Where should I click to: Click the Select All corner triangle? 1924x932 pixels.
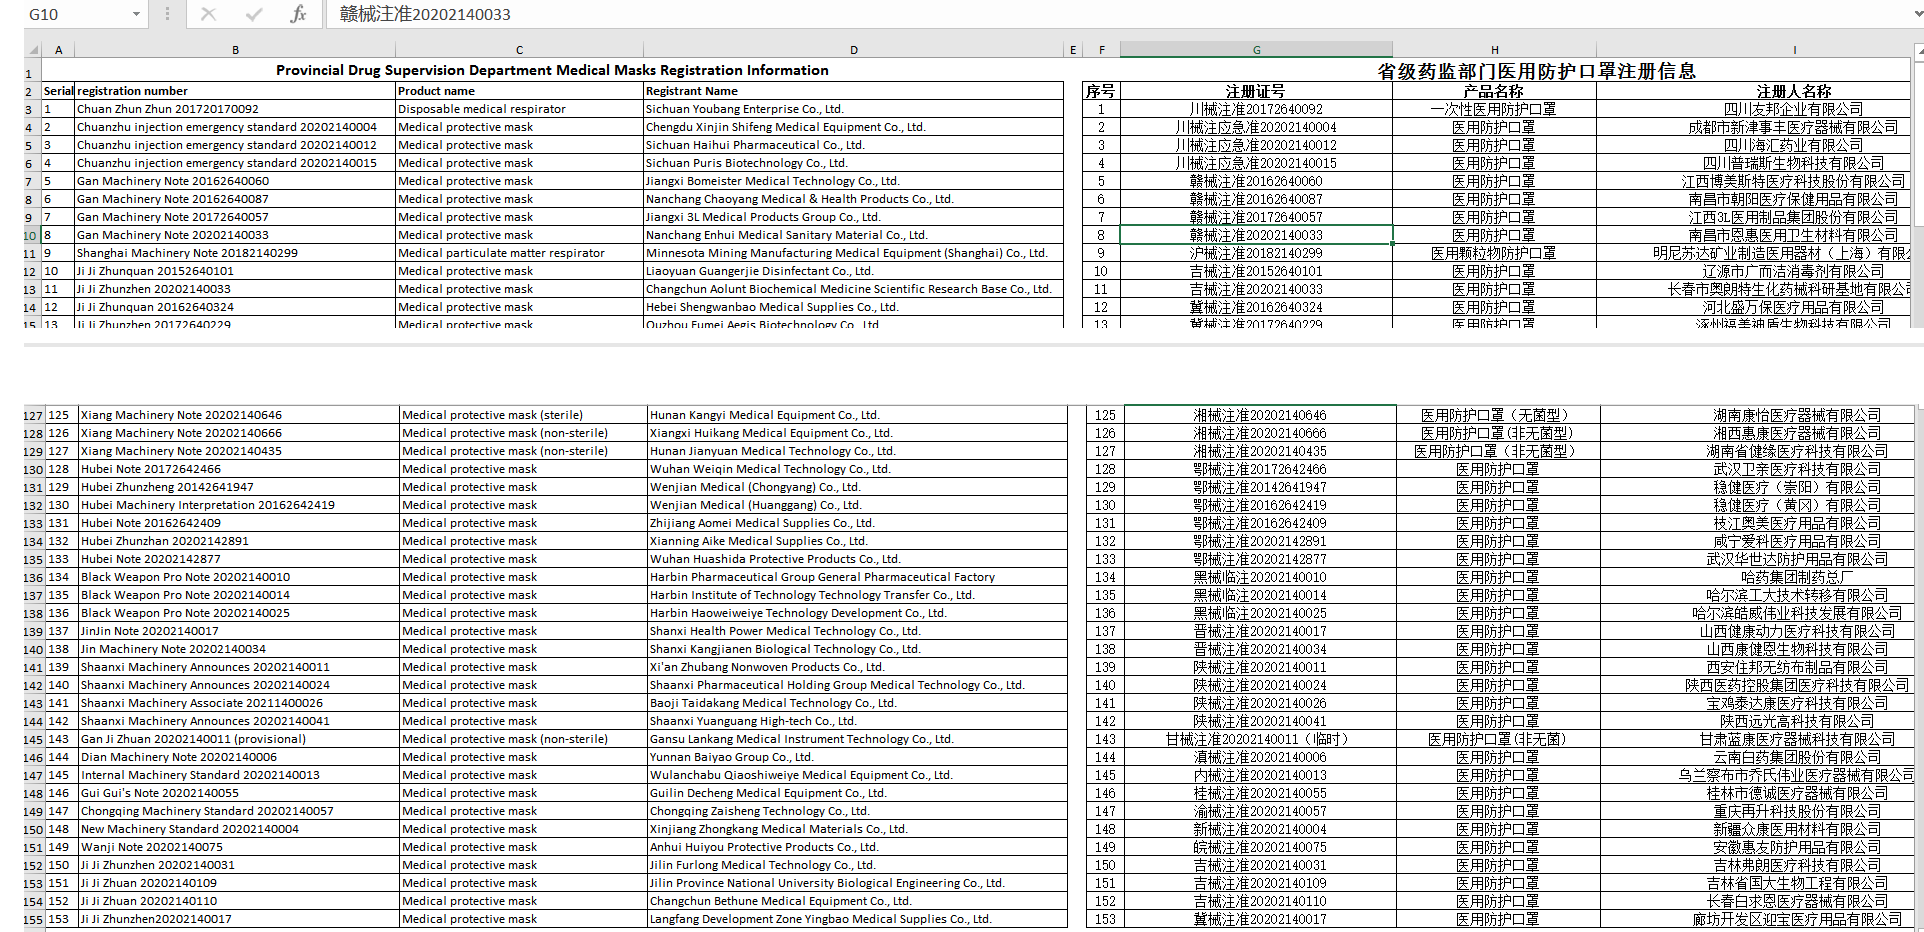(x=33, y=50)
